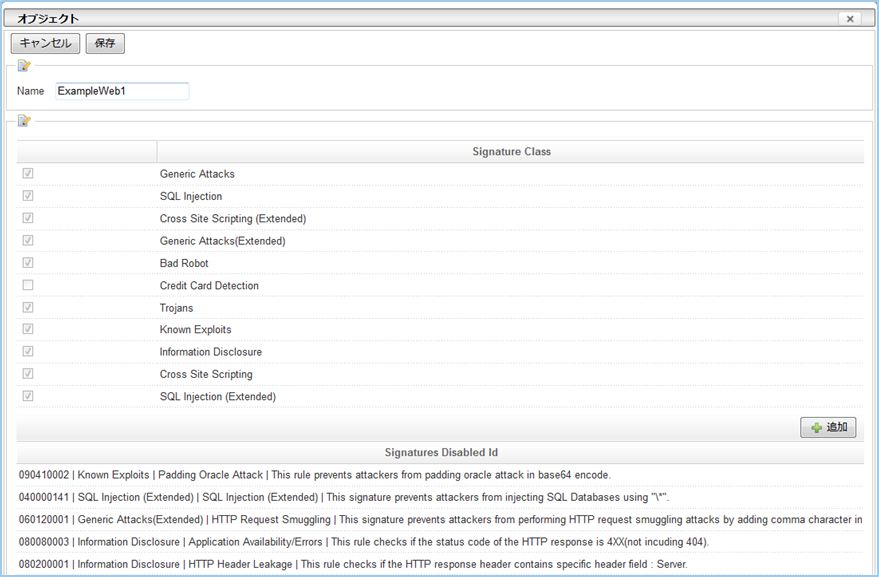Click the Trojans label text
The height and width of the screenshot is (577, 879).
click(176, 308)
